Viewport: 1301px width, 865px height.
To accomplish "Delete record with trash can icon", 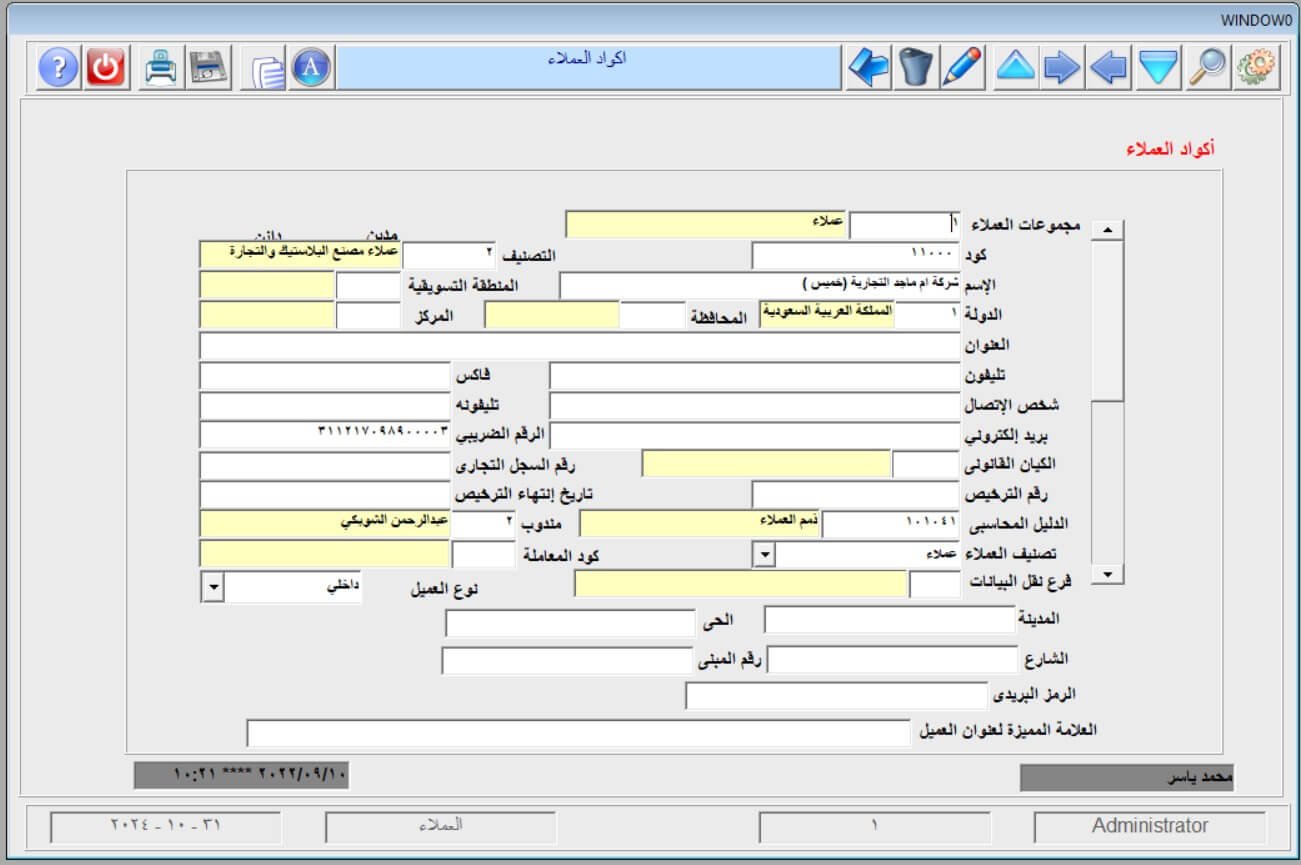I will tap(915, 68).
